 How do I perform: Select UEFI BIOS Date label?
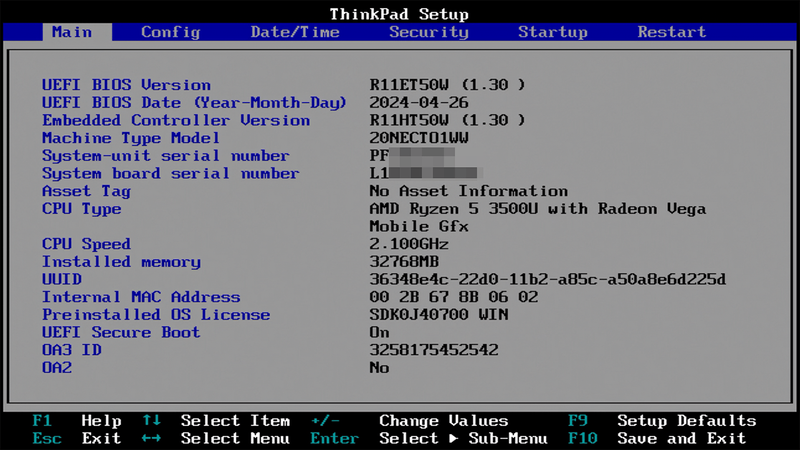point(194,103)
